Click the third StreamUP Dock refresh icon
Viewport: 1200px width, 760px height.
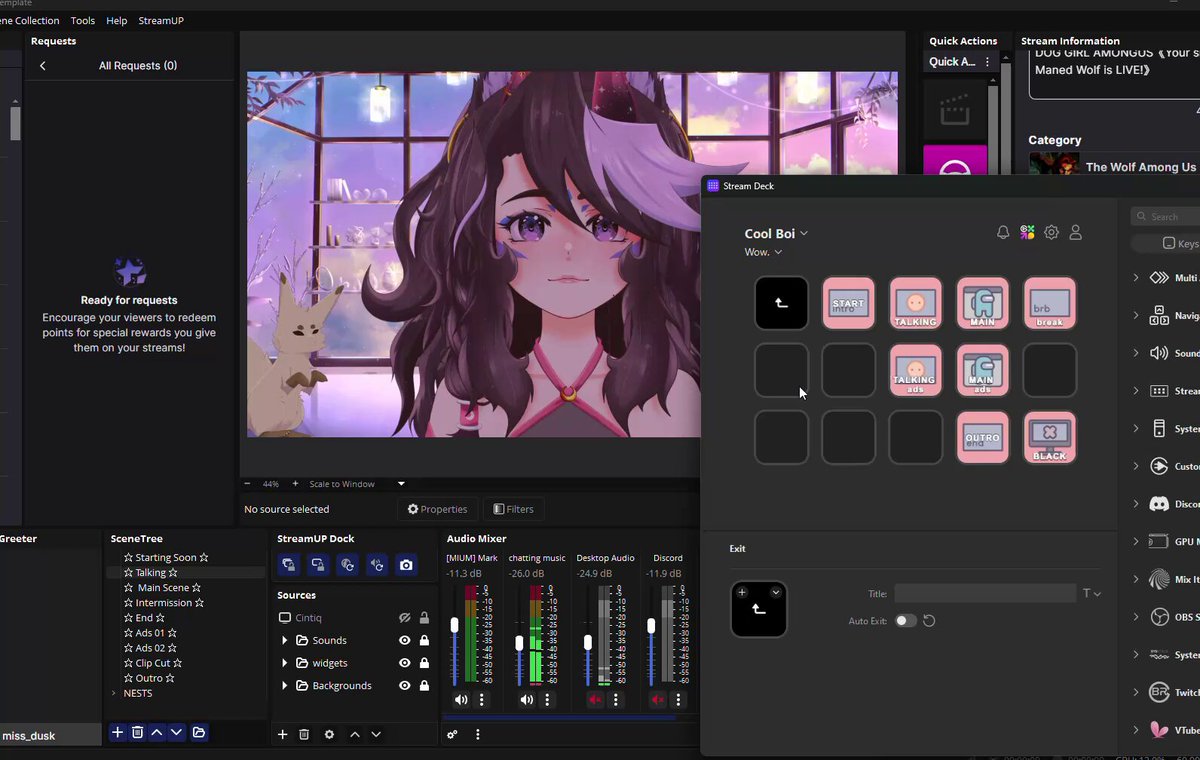point(347,565)
